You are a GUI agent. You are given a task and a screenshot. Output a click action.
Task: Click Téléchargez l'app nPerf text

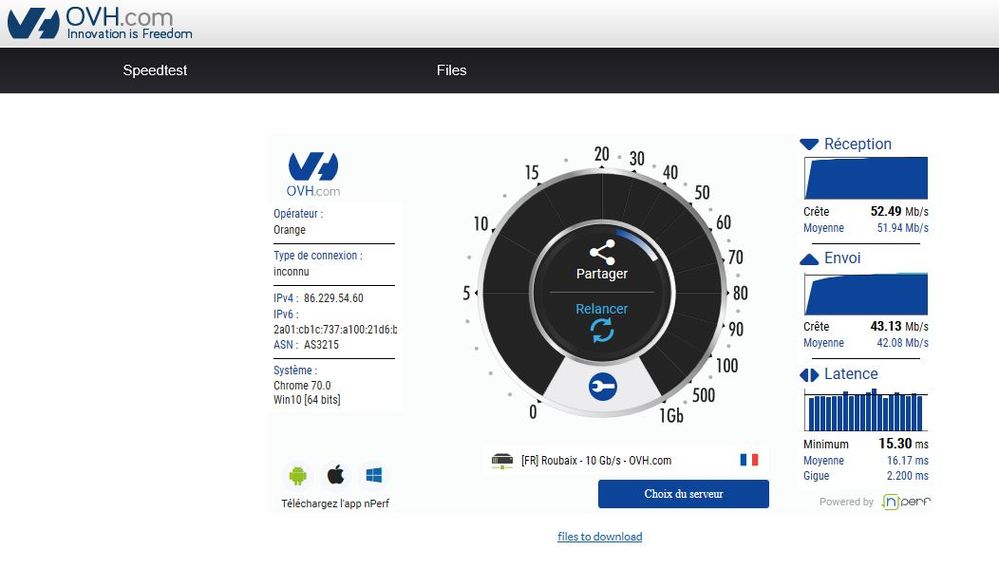point(335,503)
